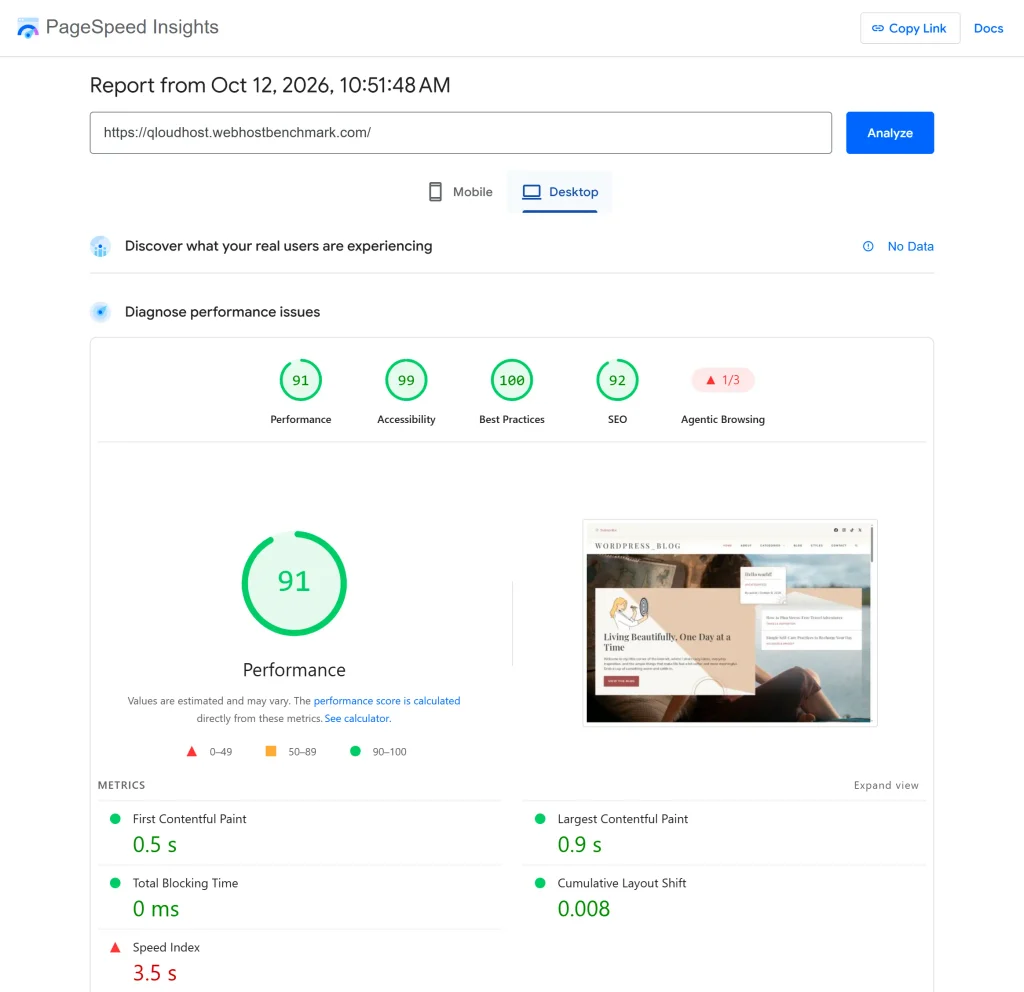Image resolution: width=1024 pixels, height=992 pixels.
Task: Click the Speed Index value 3.5 s
Action: [x=154, y=973]
